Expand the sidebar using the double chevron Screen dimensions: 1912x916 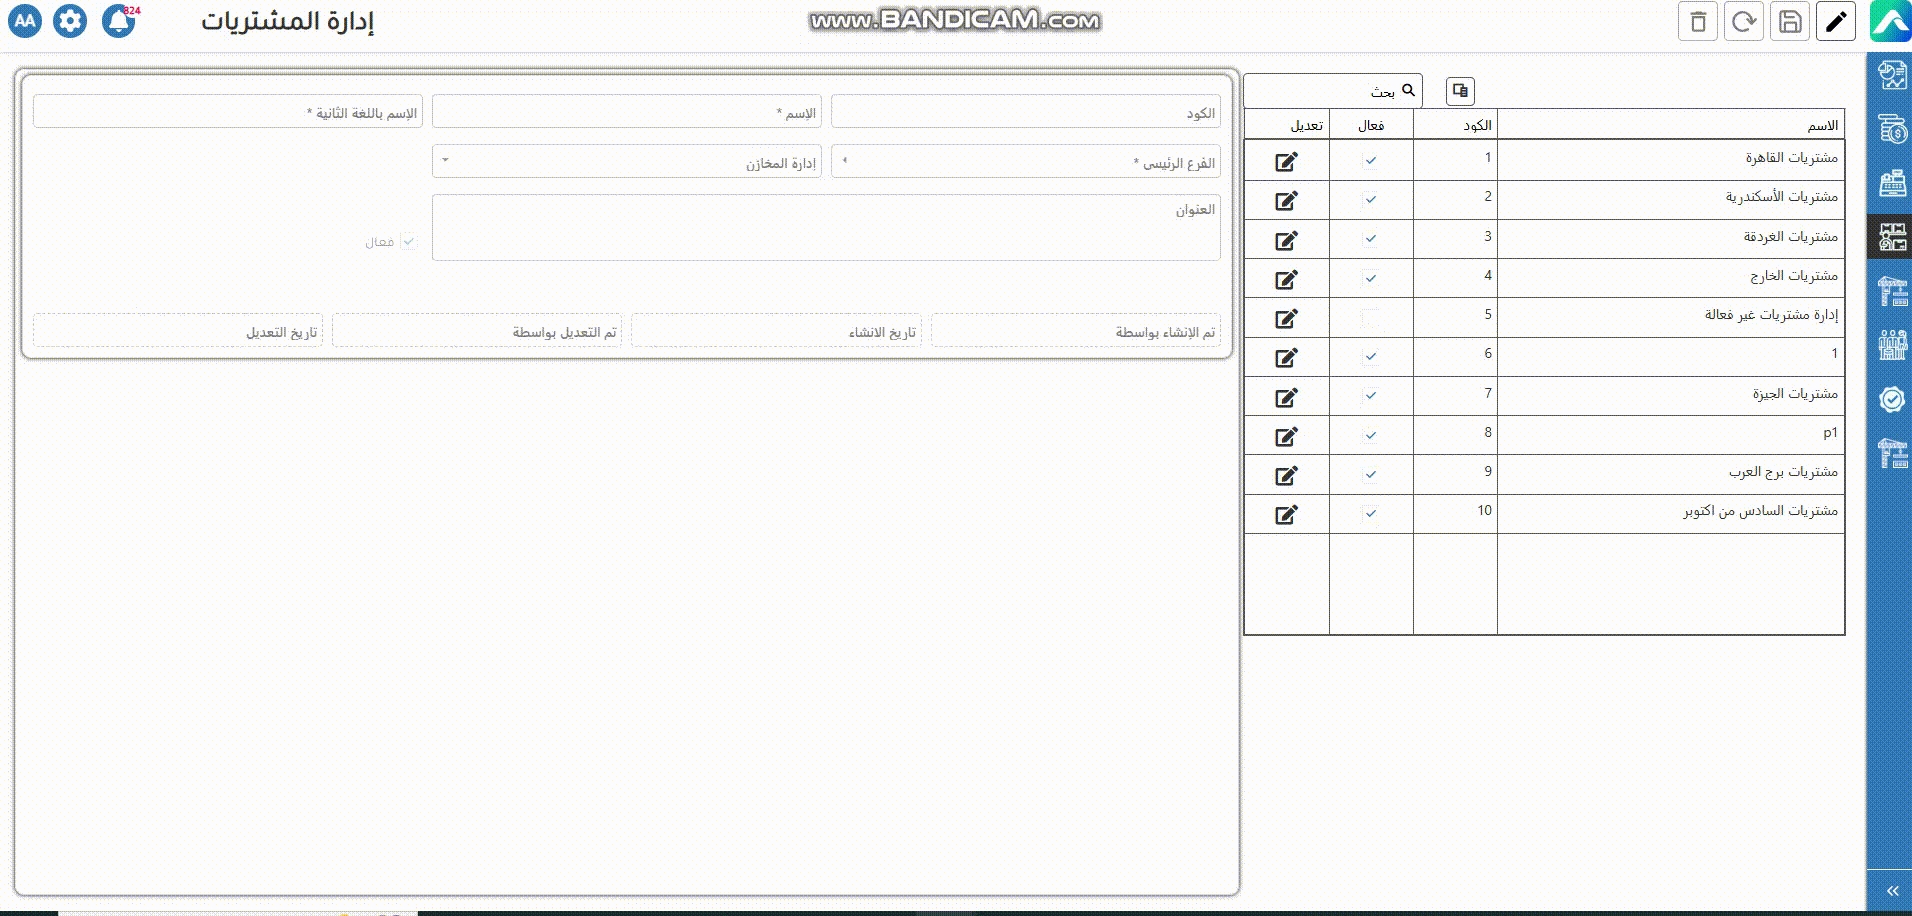1892,890
